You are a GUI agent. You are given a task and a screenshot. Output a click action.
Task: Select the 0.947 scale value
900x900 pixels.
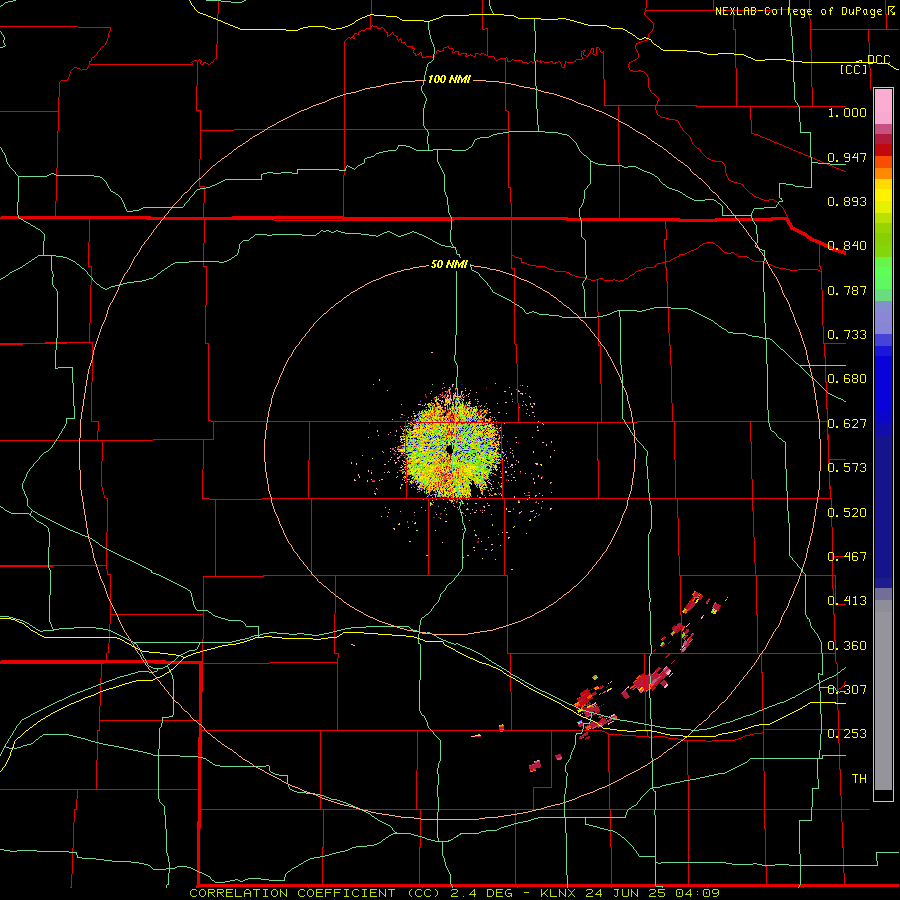click(x=847, y=157)
